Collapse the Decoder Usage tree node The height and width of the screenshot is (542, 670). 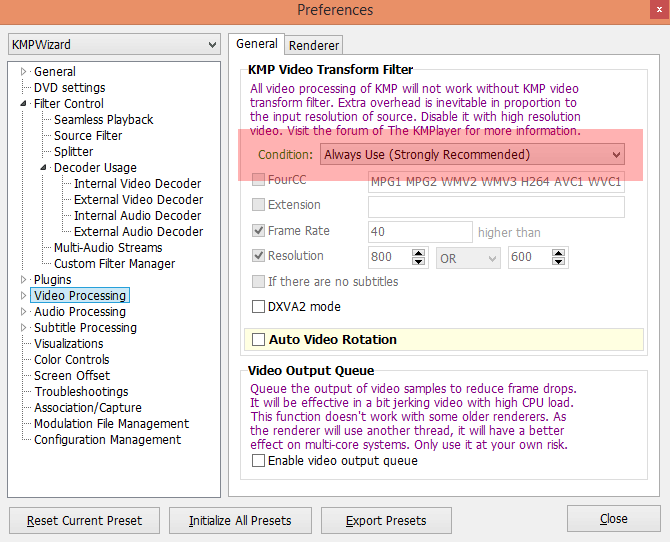click(44, 168)
